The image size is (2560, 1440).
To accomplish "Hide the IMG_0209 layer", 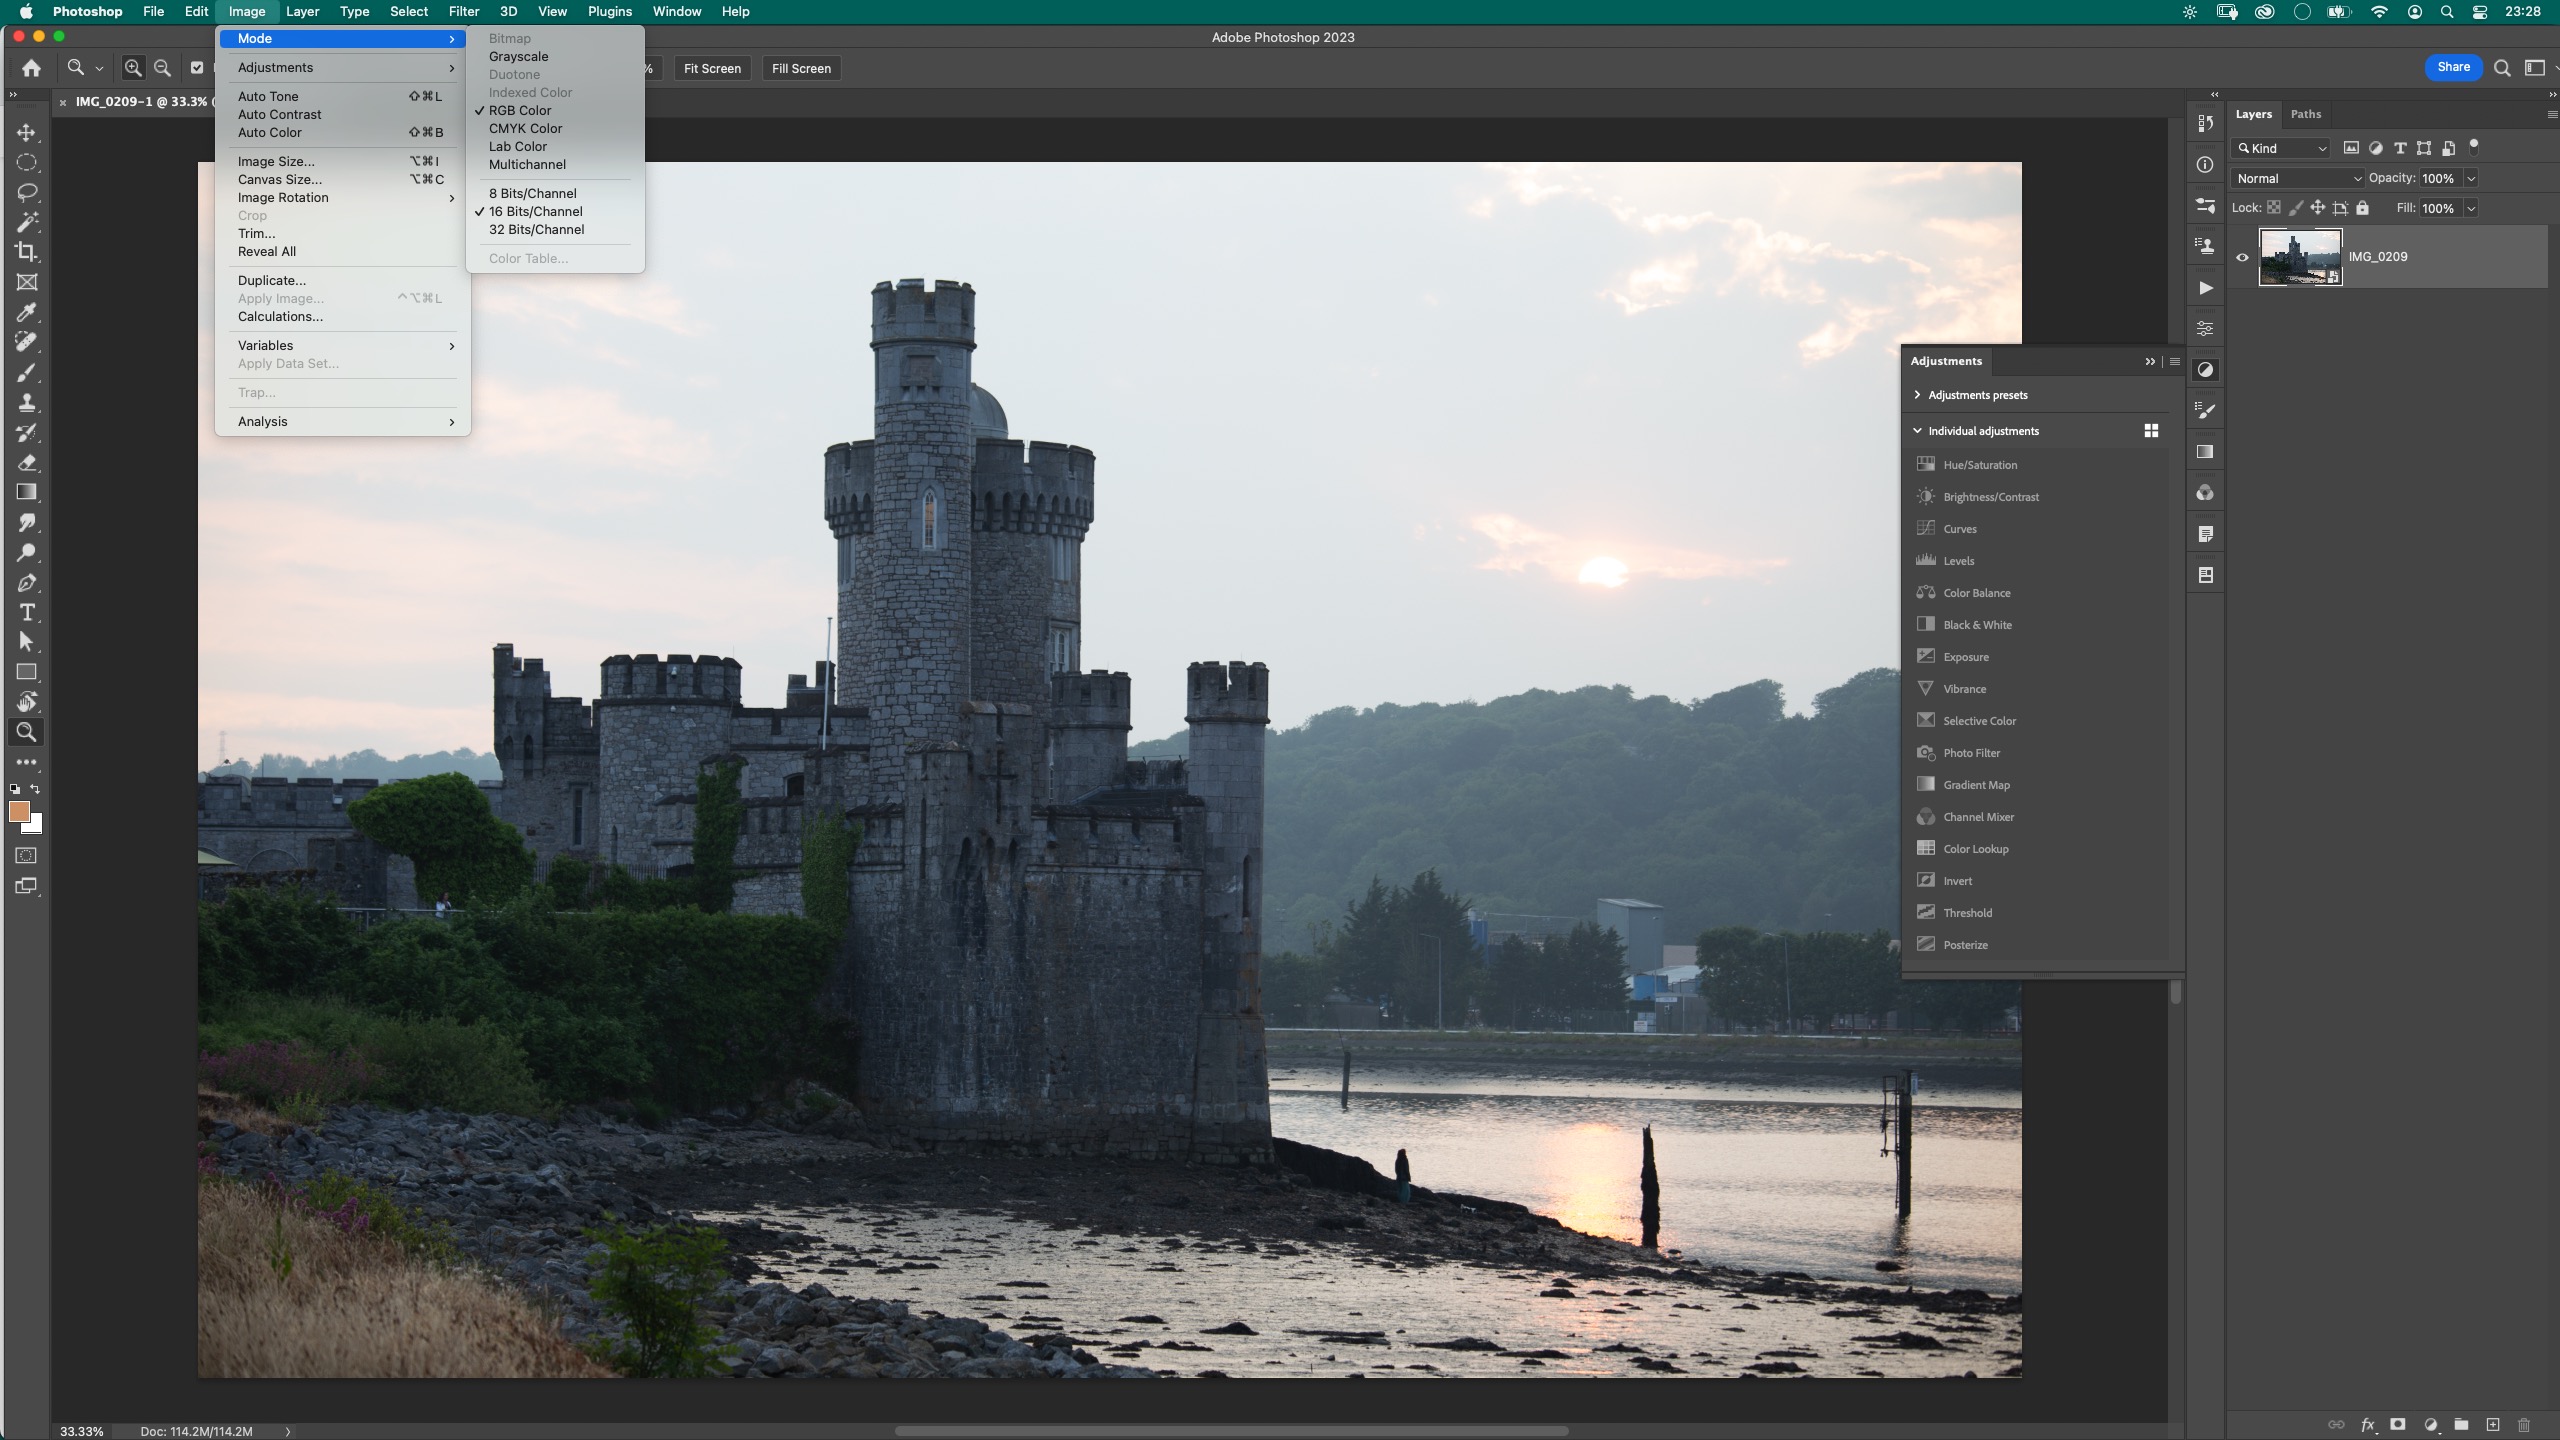I will pos(2242,257).
